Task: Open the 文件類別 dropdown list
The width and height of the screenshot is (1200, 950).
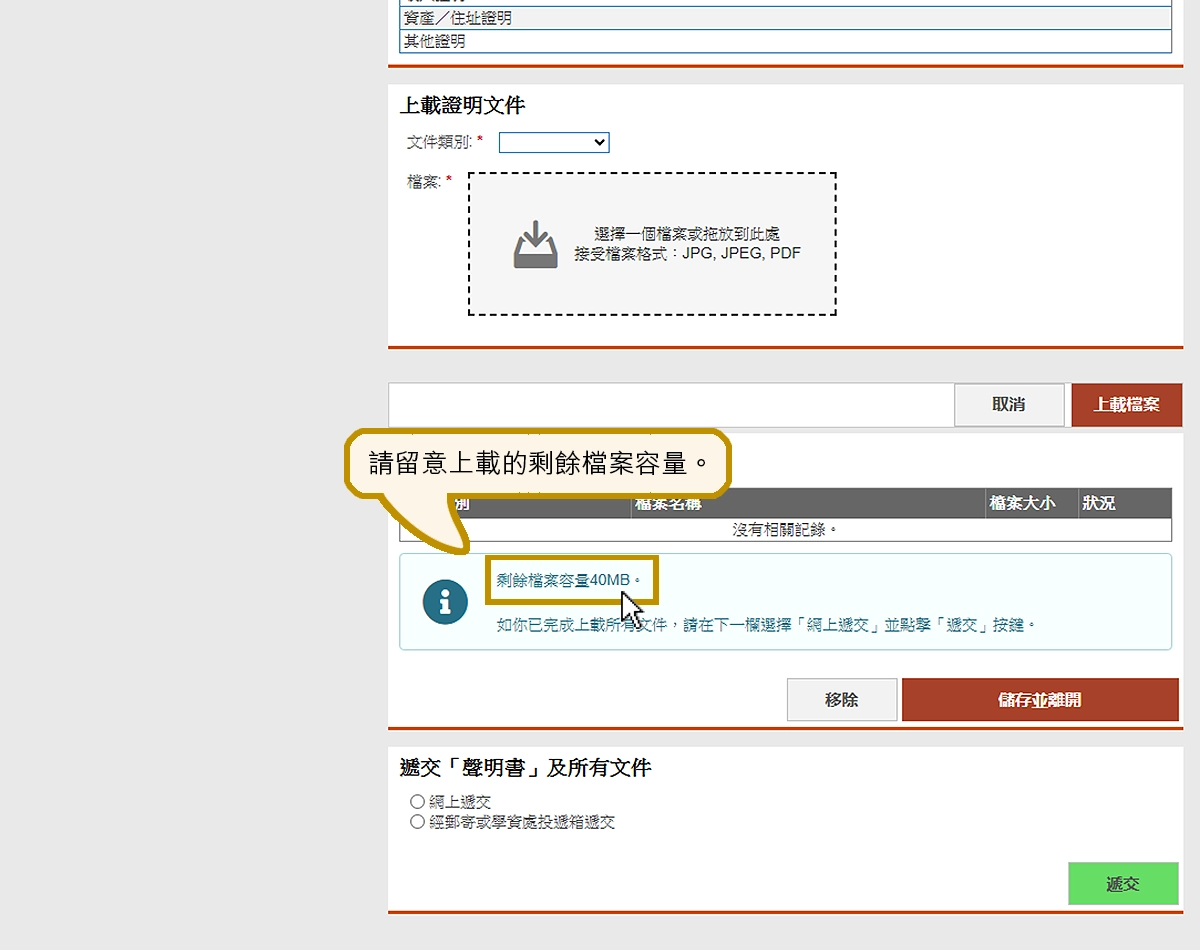Action: [x=554, y=143]
